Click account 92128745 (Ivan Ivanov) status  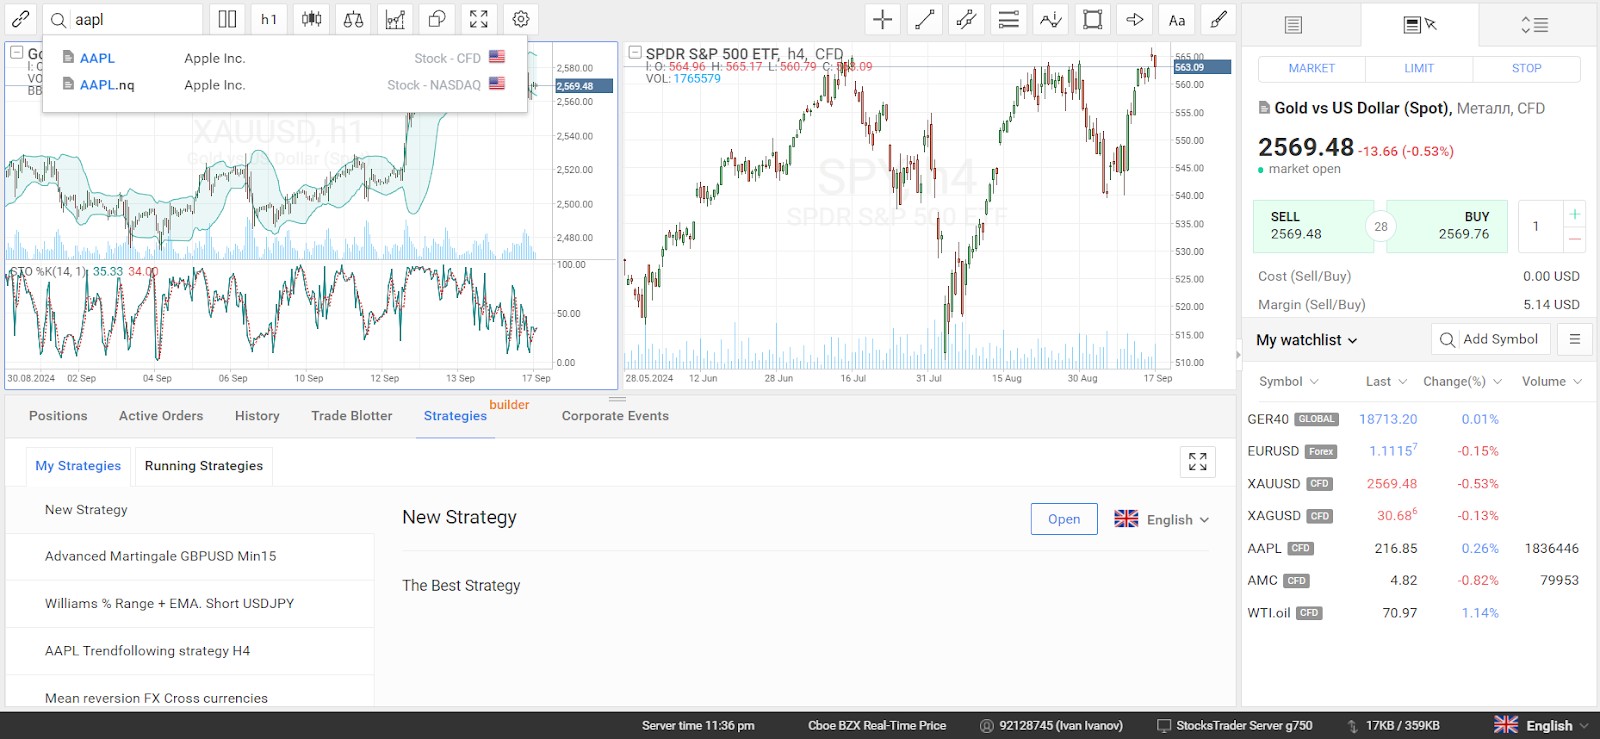pyautogui.click(x=1051, y=725)
